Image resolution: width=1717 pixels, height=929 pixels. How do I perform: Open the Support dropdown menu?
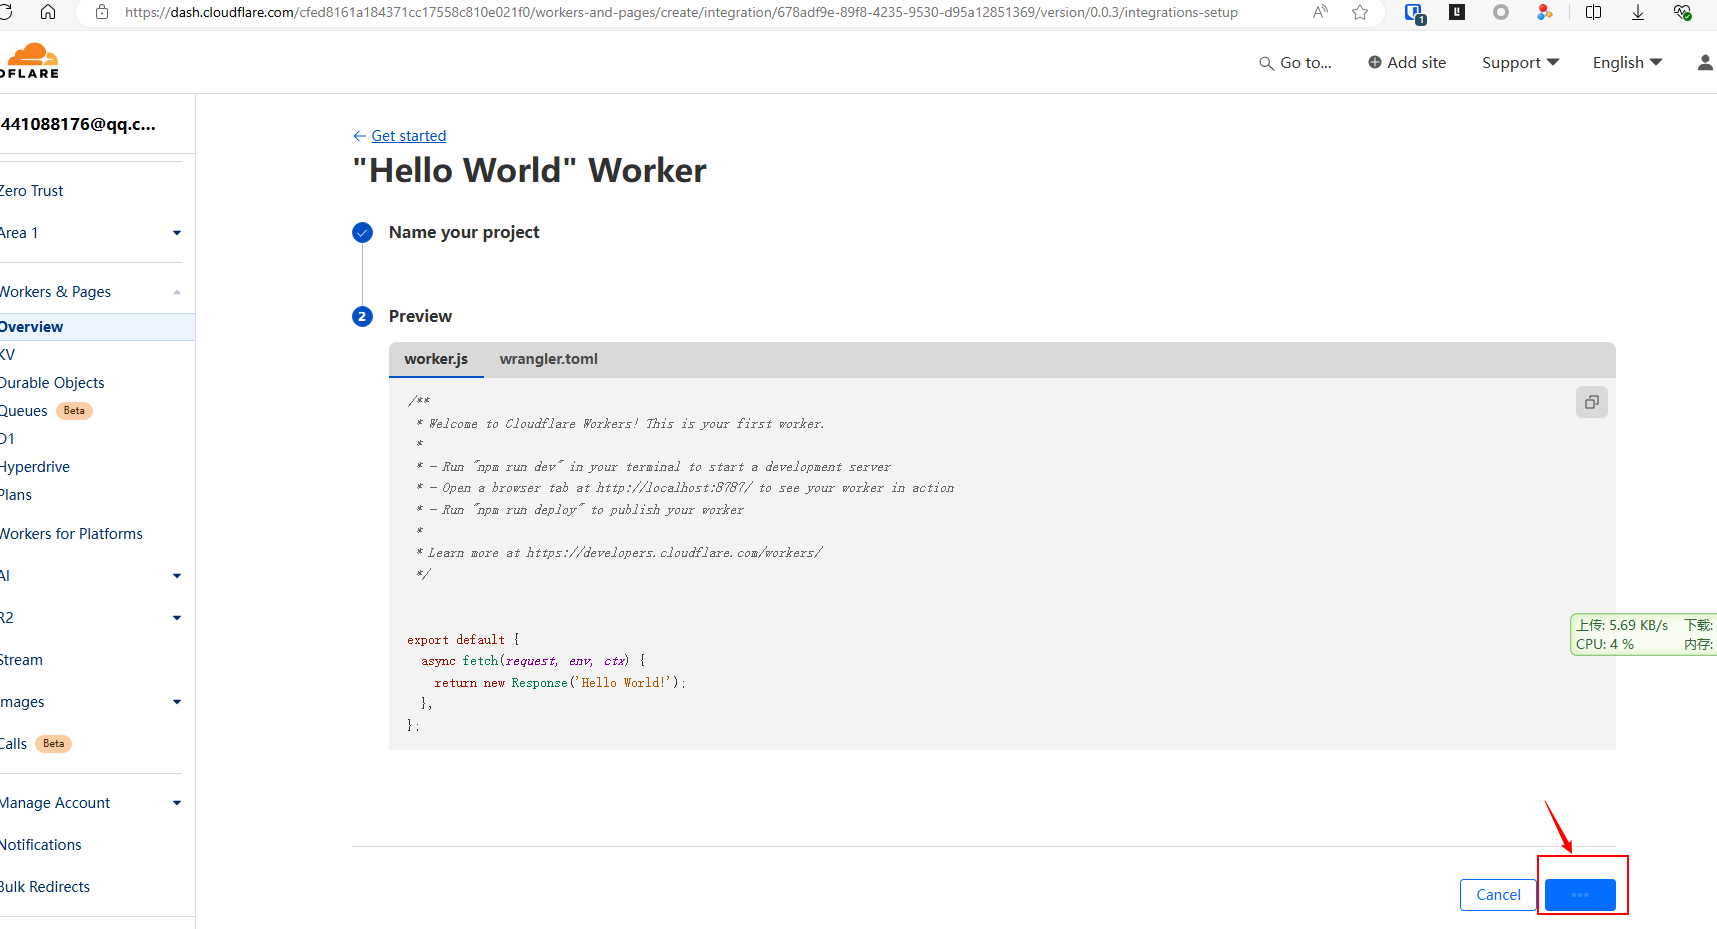click(1520, 63)
